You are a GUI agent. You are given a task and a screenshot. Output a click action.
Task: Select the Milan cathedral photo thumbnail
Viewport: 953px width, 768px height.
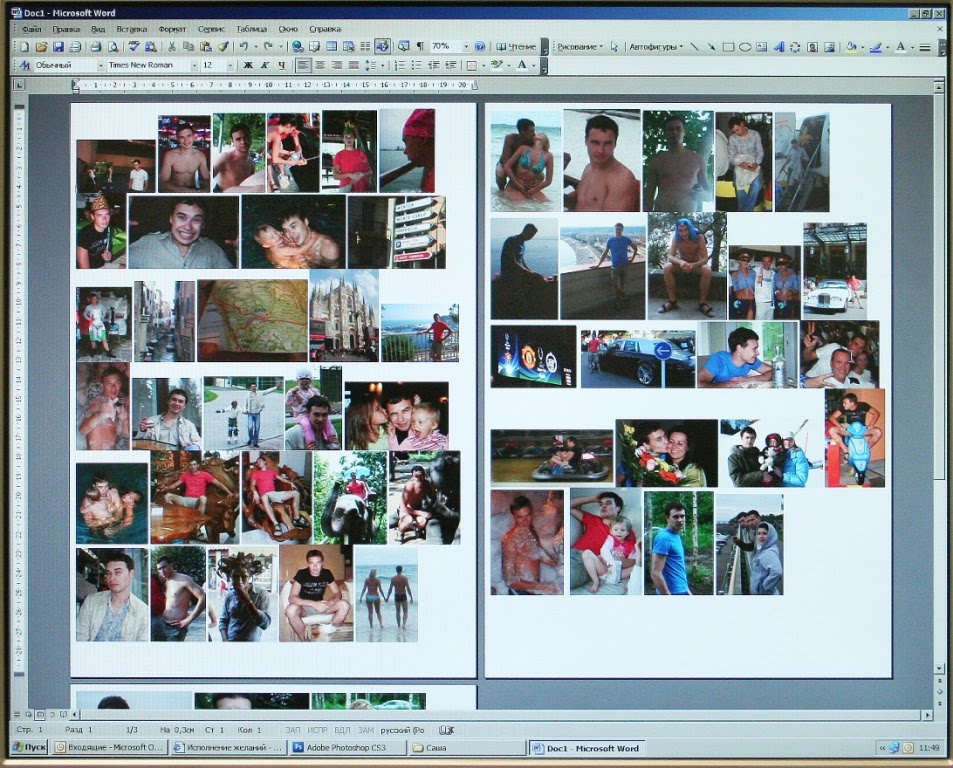[344, 316]
